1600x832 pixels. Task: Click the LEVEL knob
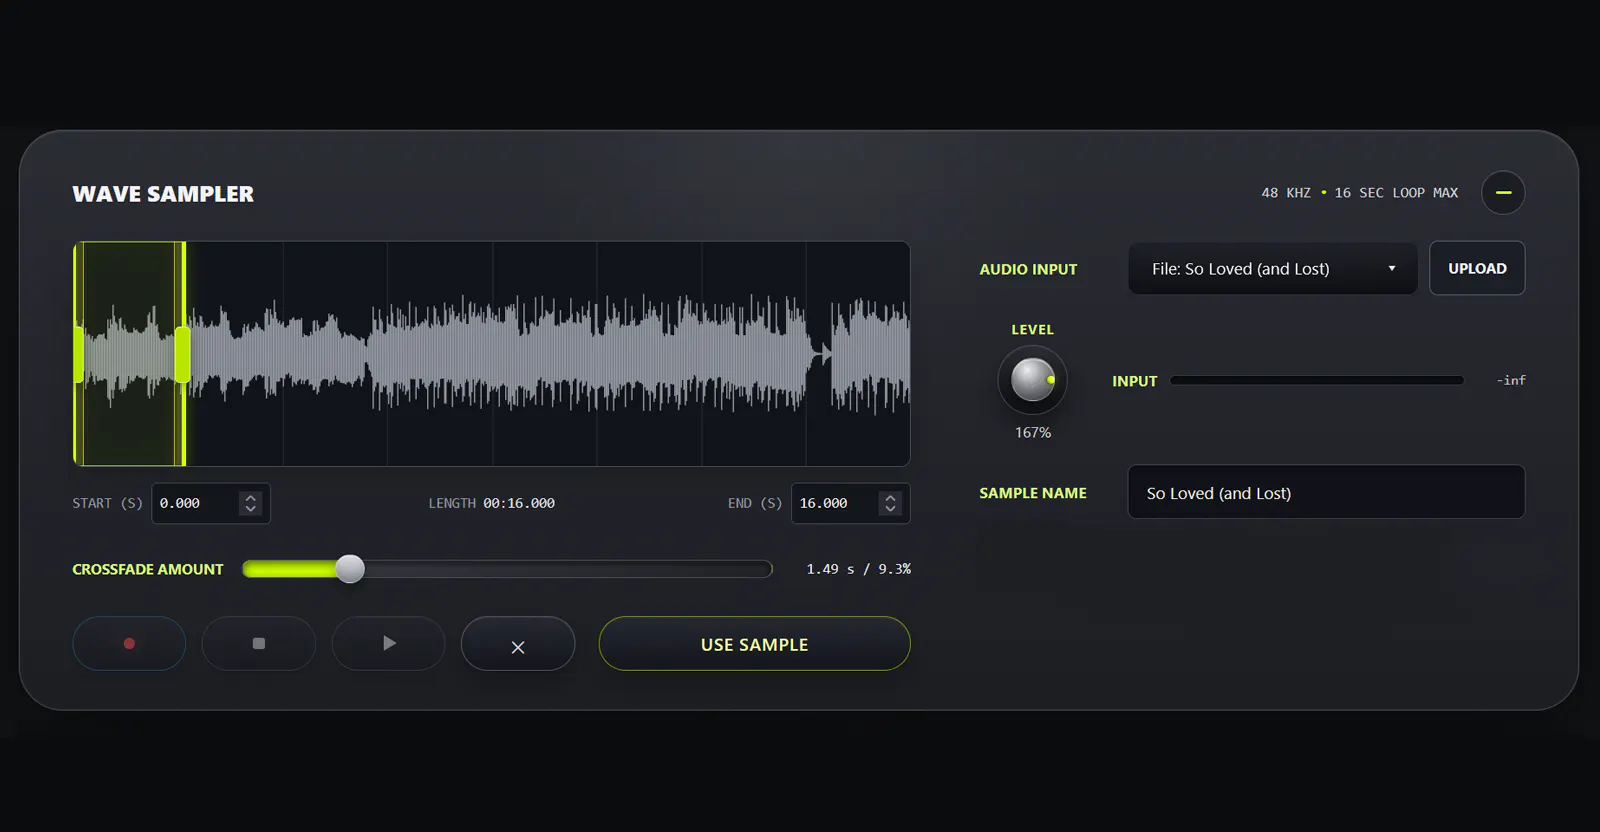pos(1033,380)
